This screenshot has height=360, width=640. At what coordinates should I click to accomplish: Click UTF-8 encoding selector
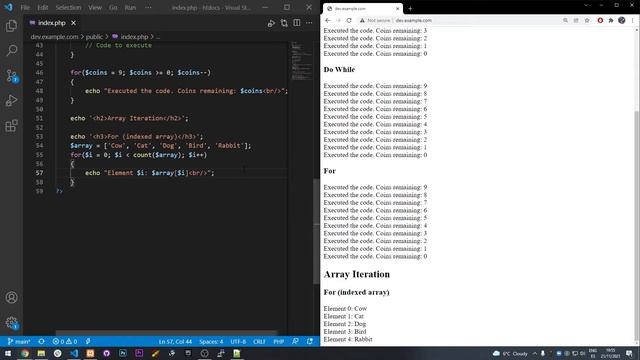[238, 341]
